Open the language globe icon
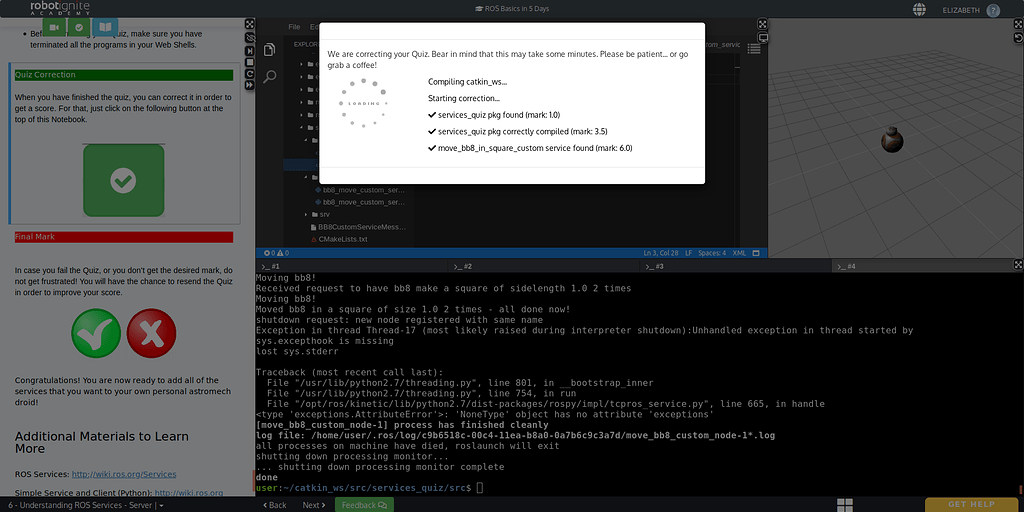Image resolution: width=1024 pixels, height=512 pixels. click(x=920, y=10)
